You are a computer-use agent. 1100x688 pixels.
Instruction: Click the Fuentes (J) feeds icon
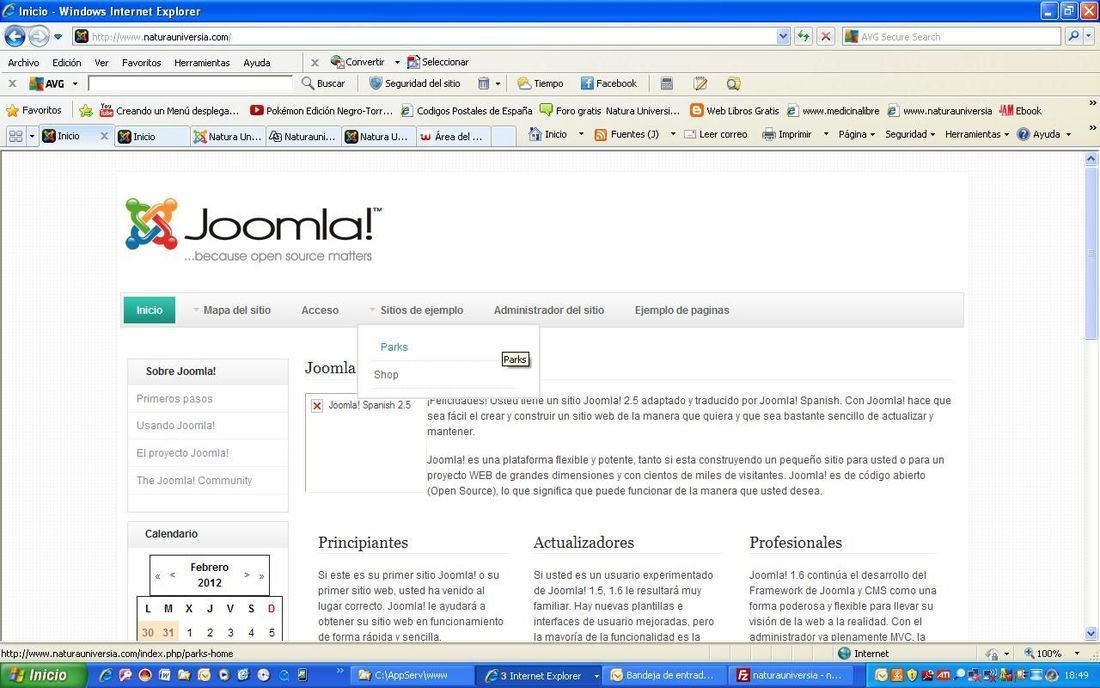pyautogui.click(x=601, y=134)
